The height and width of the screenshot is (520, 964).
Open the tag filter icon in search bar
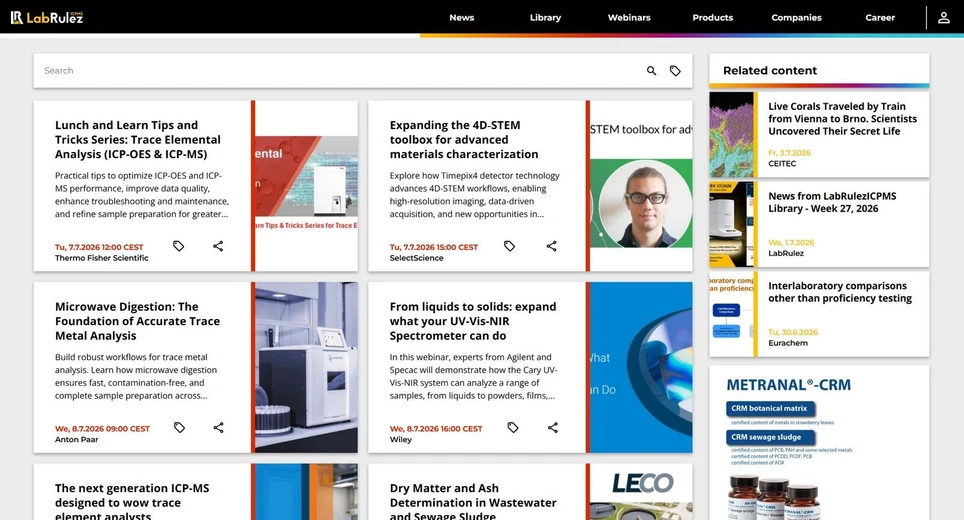(675, 71)
